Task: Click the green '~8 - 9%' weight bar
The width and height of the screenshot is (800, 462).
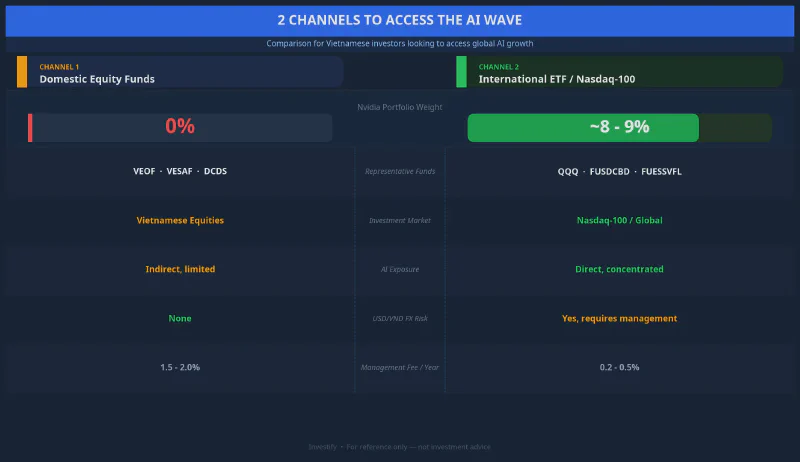Action: coord(583,127)
